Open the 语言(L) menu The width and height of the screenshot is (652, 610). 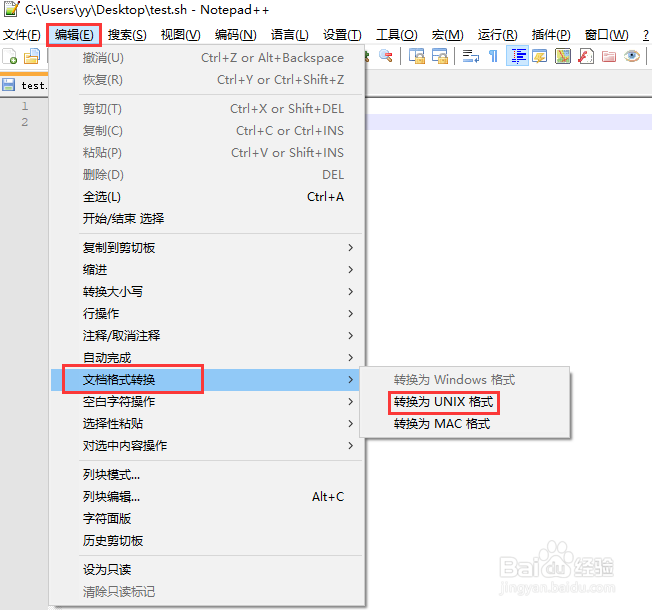(289, 35)
